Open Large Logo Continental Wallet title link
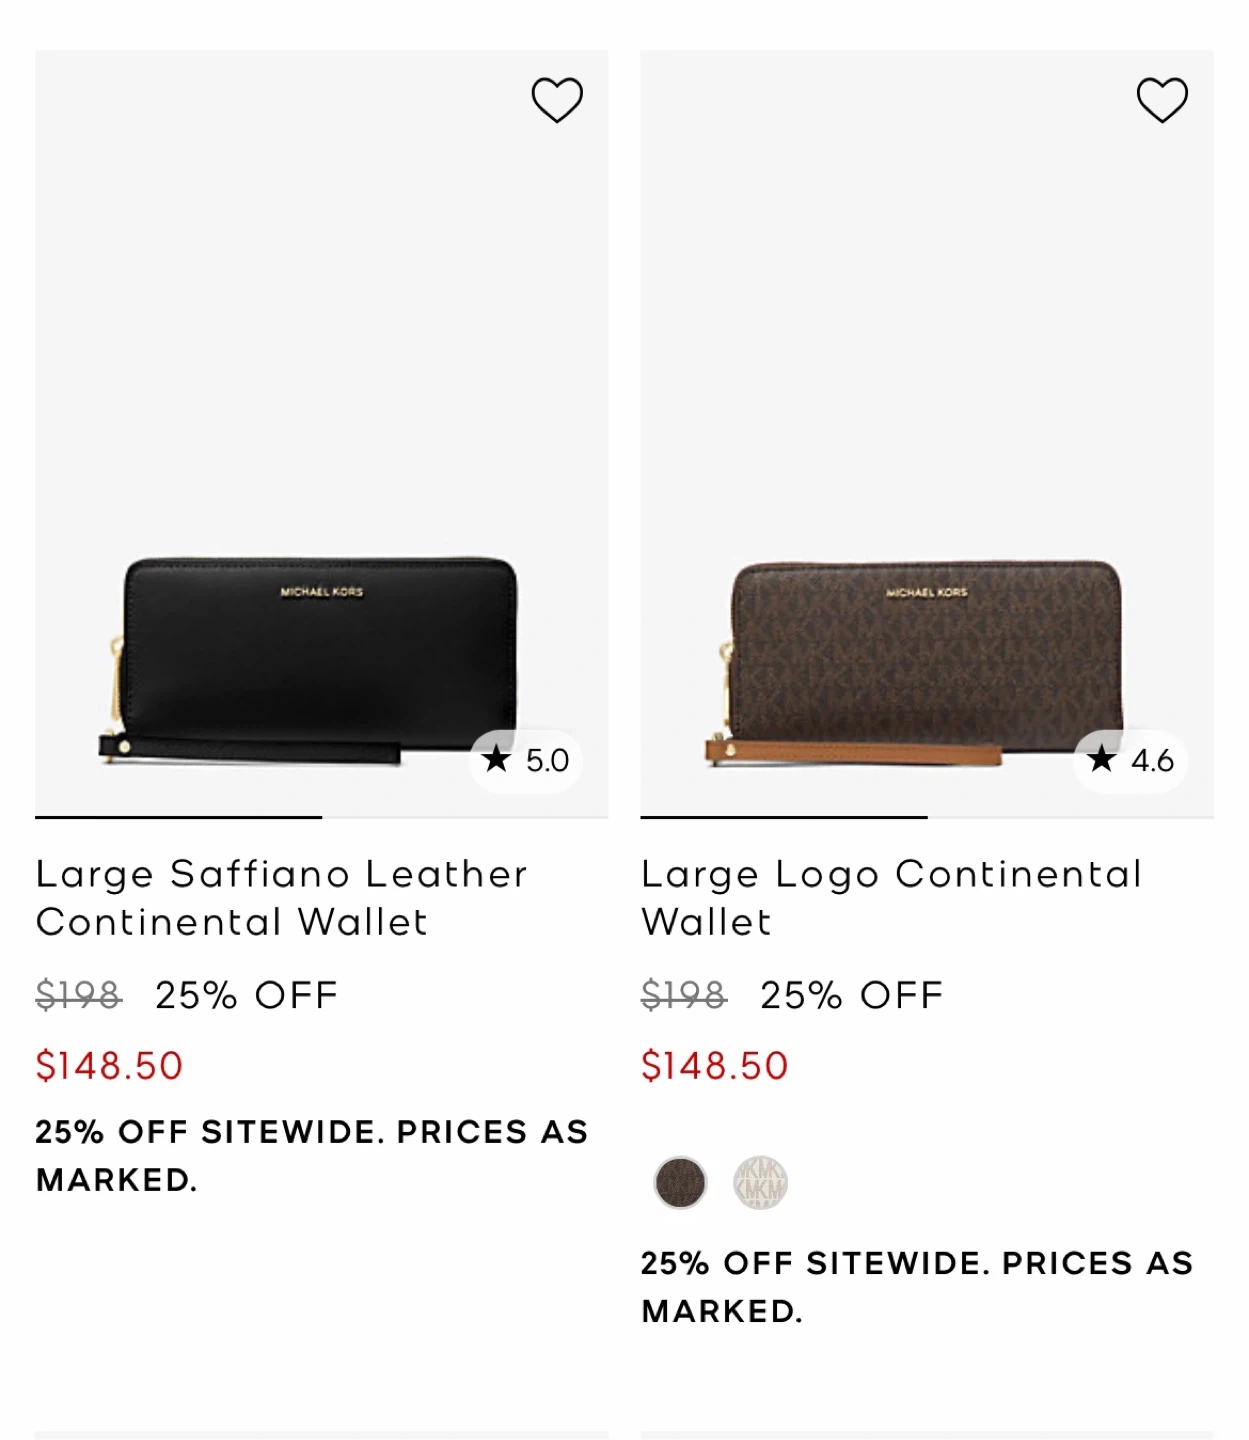The width and height of the screenshot is (1249, 1440). point(890,898)
